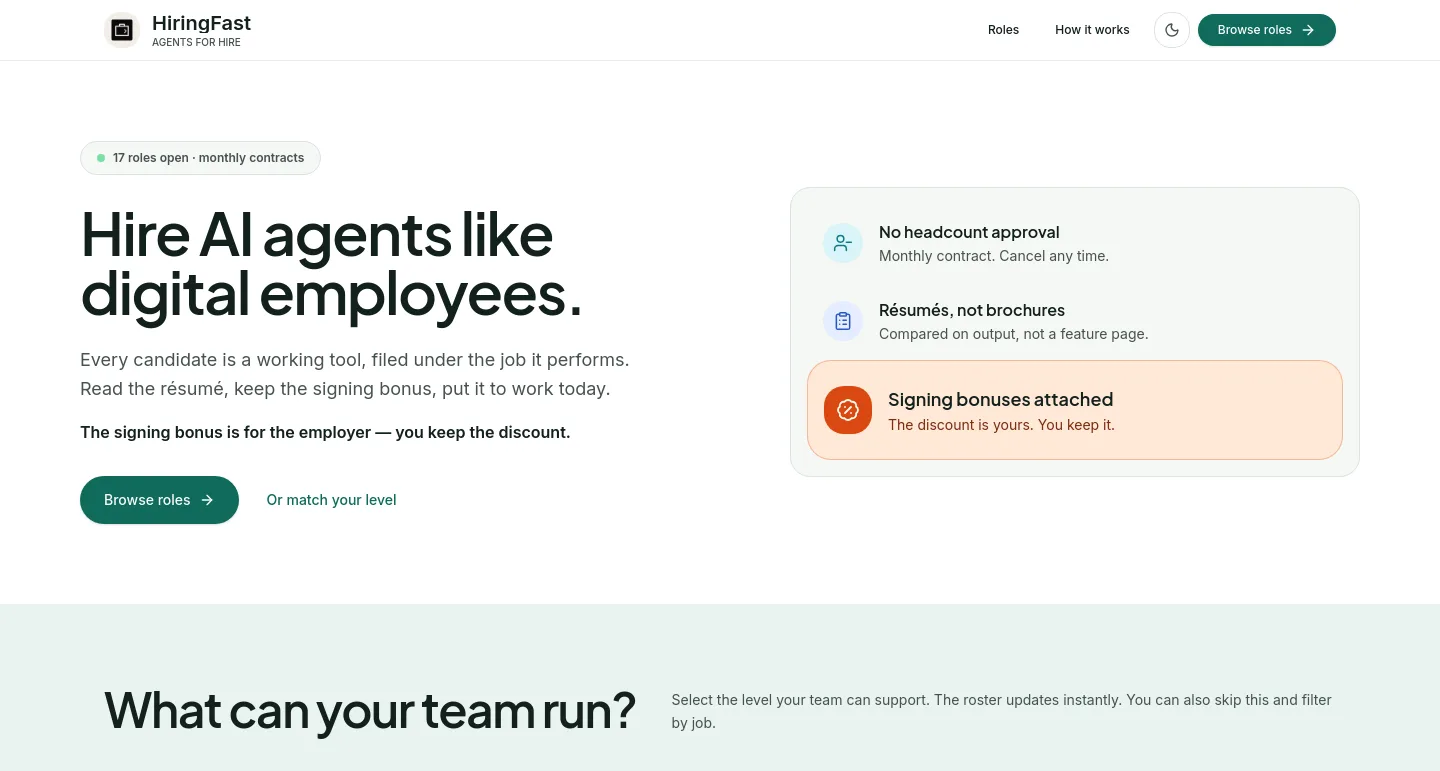The height and width of the screenshot is (771, 1440).
Task: Toggle dark mode with the moon icon
Action: [x=1172, y=30]
